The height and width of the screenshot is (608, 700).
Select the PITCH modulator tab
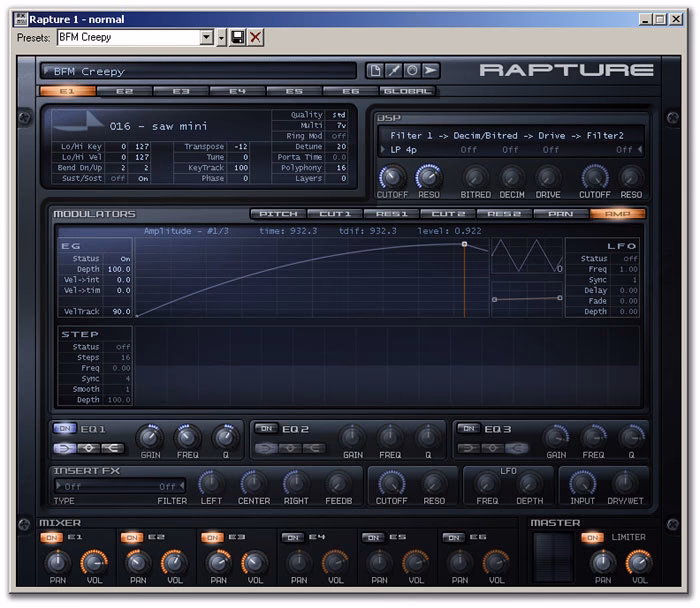(x=278, y=214)
